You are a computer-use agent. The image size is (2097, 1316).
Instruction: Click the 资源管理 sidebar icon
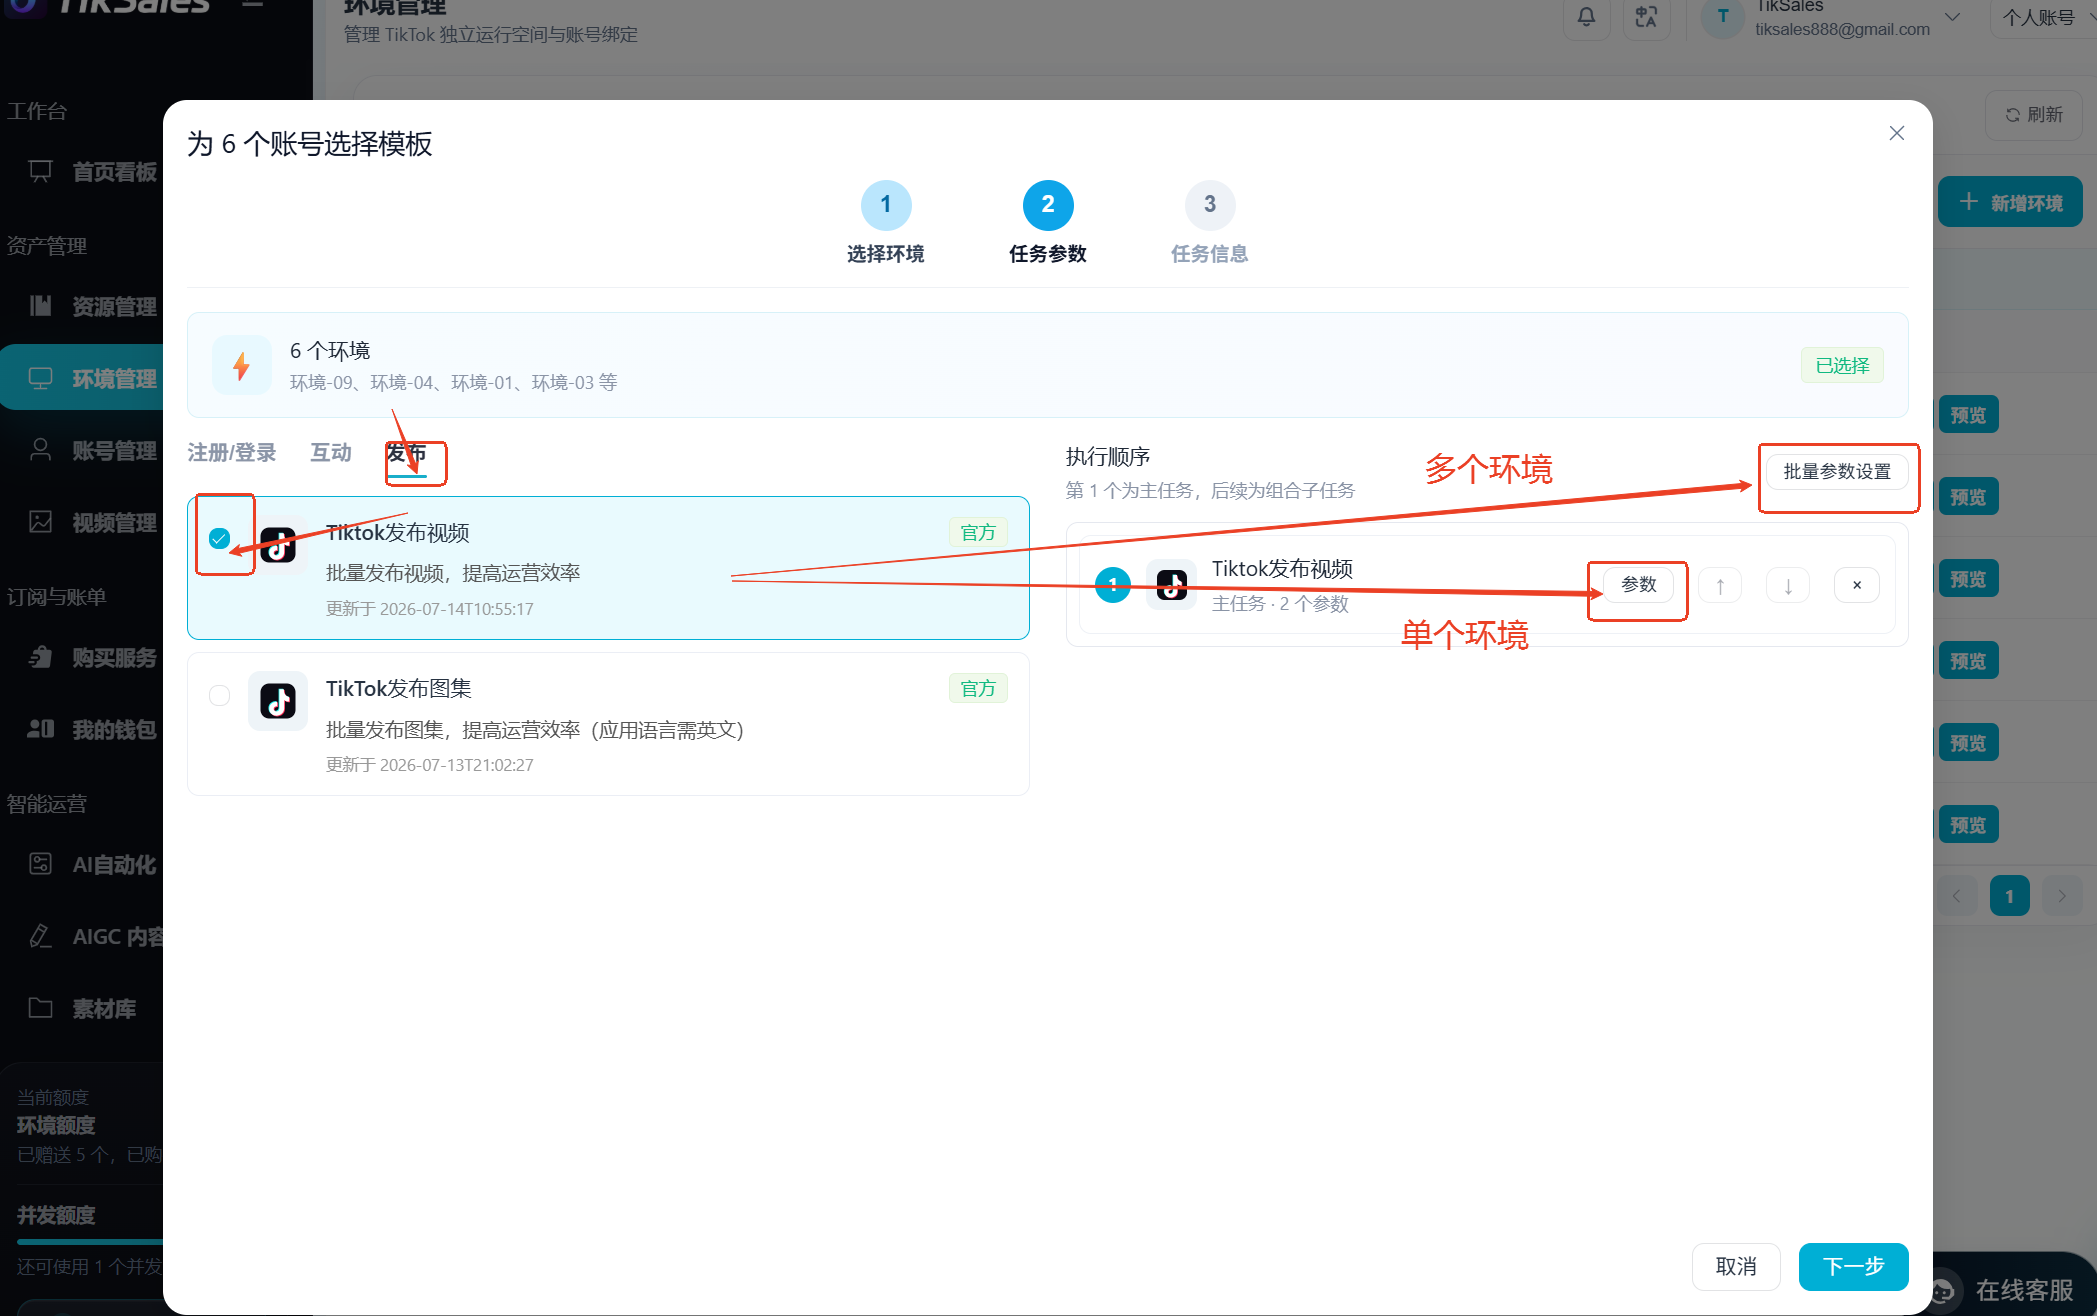click(x=40, y=306)
